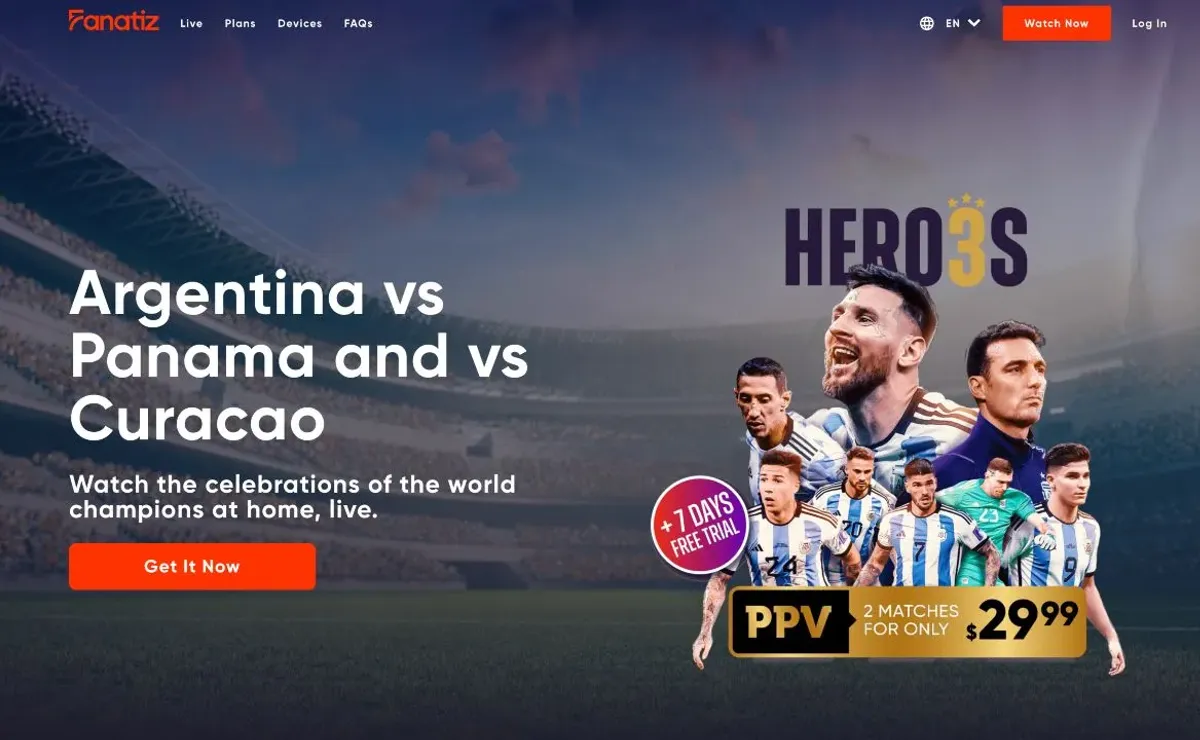Click the Fanatiz logo
The height and width of the screenshot is (740, 1200).
[x=114, y=21]
